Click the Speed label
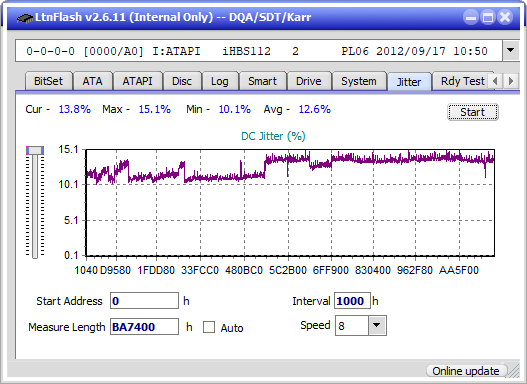Viewport: 527px width, 384px height. pos(315,325)
